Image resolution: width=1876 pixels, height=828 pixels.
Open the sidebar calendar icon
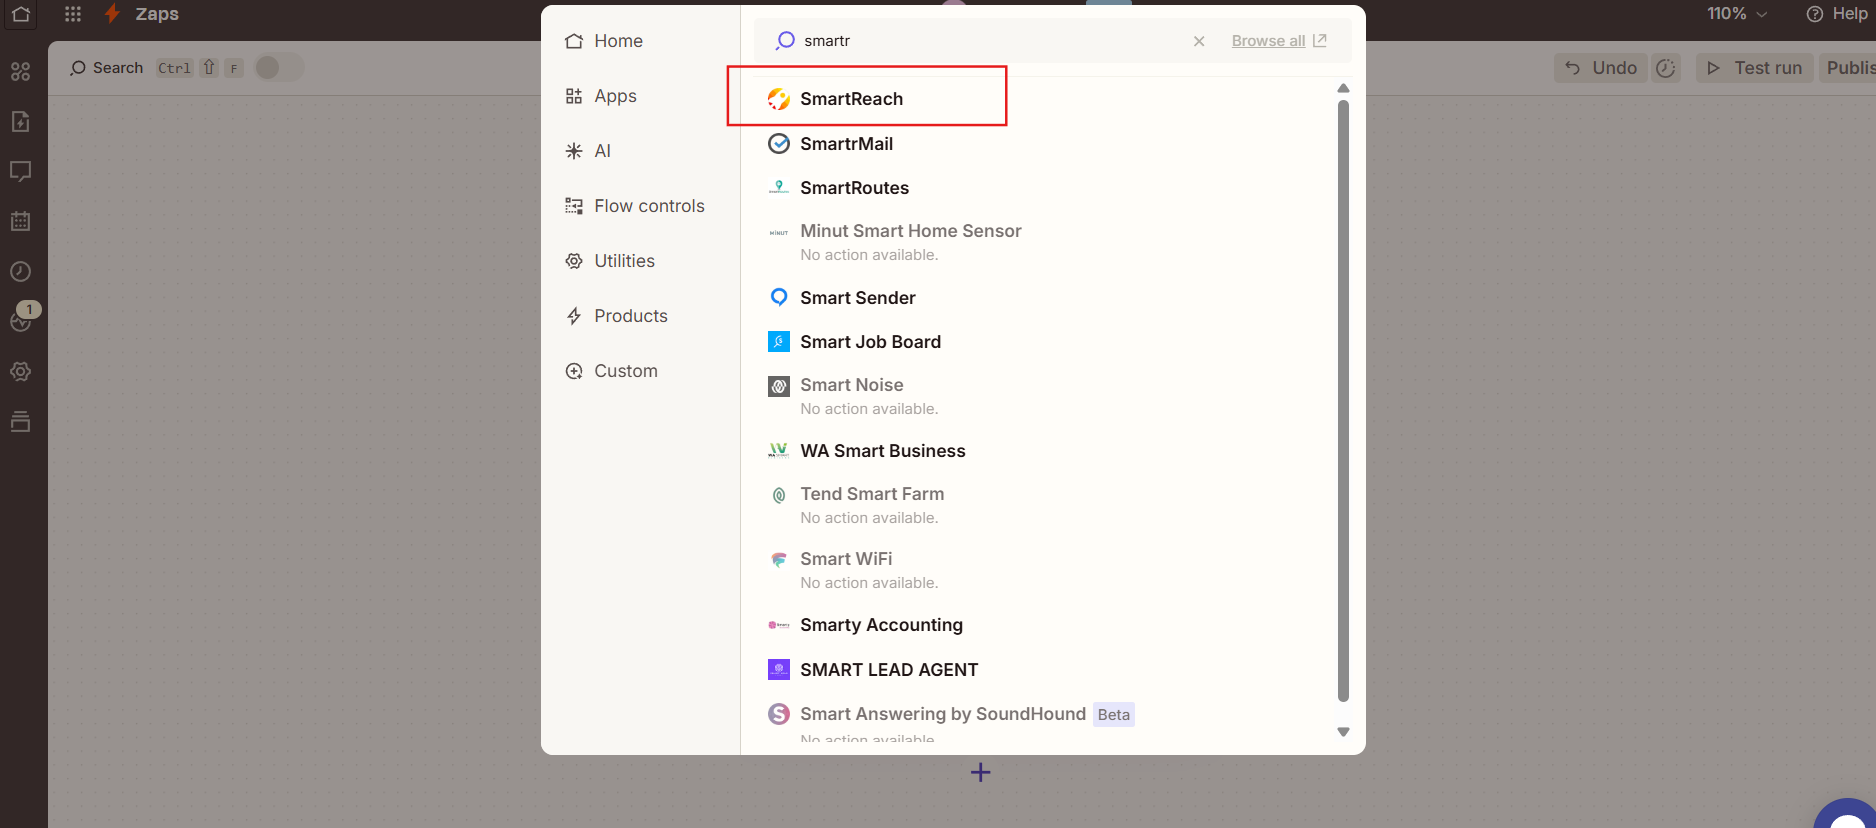[20, 221]
